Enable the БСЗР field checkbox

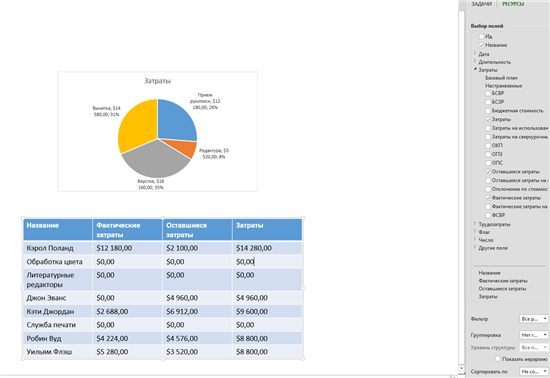[488, 102]
